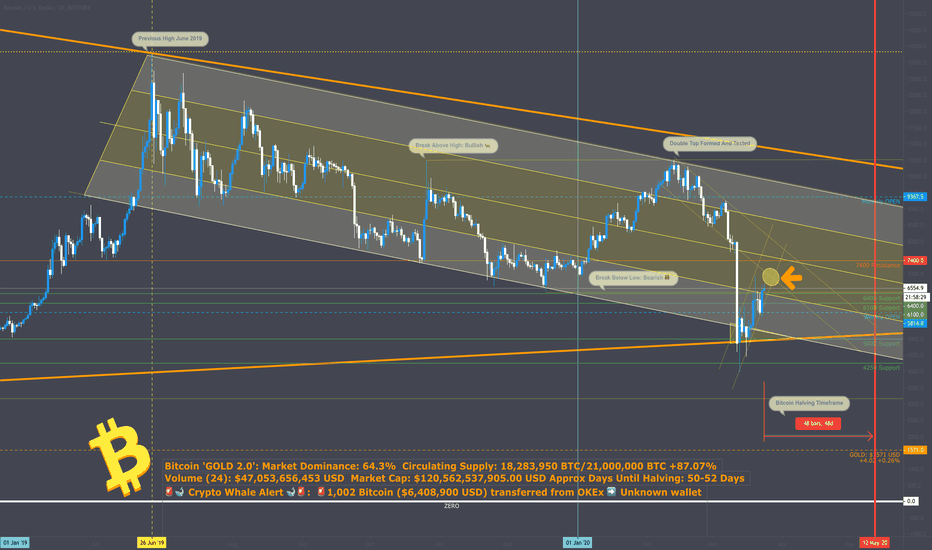Click the 9367.5 blue price label

point(914,197)
